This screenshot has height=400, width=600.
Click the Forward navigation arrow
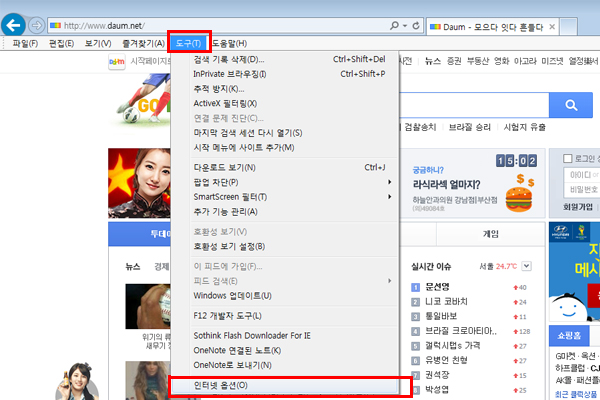click(37, 26)
